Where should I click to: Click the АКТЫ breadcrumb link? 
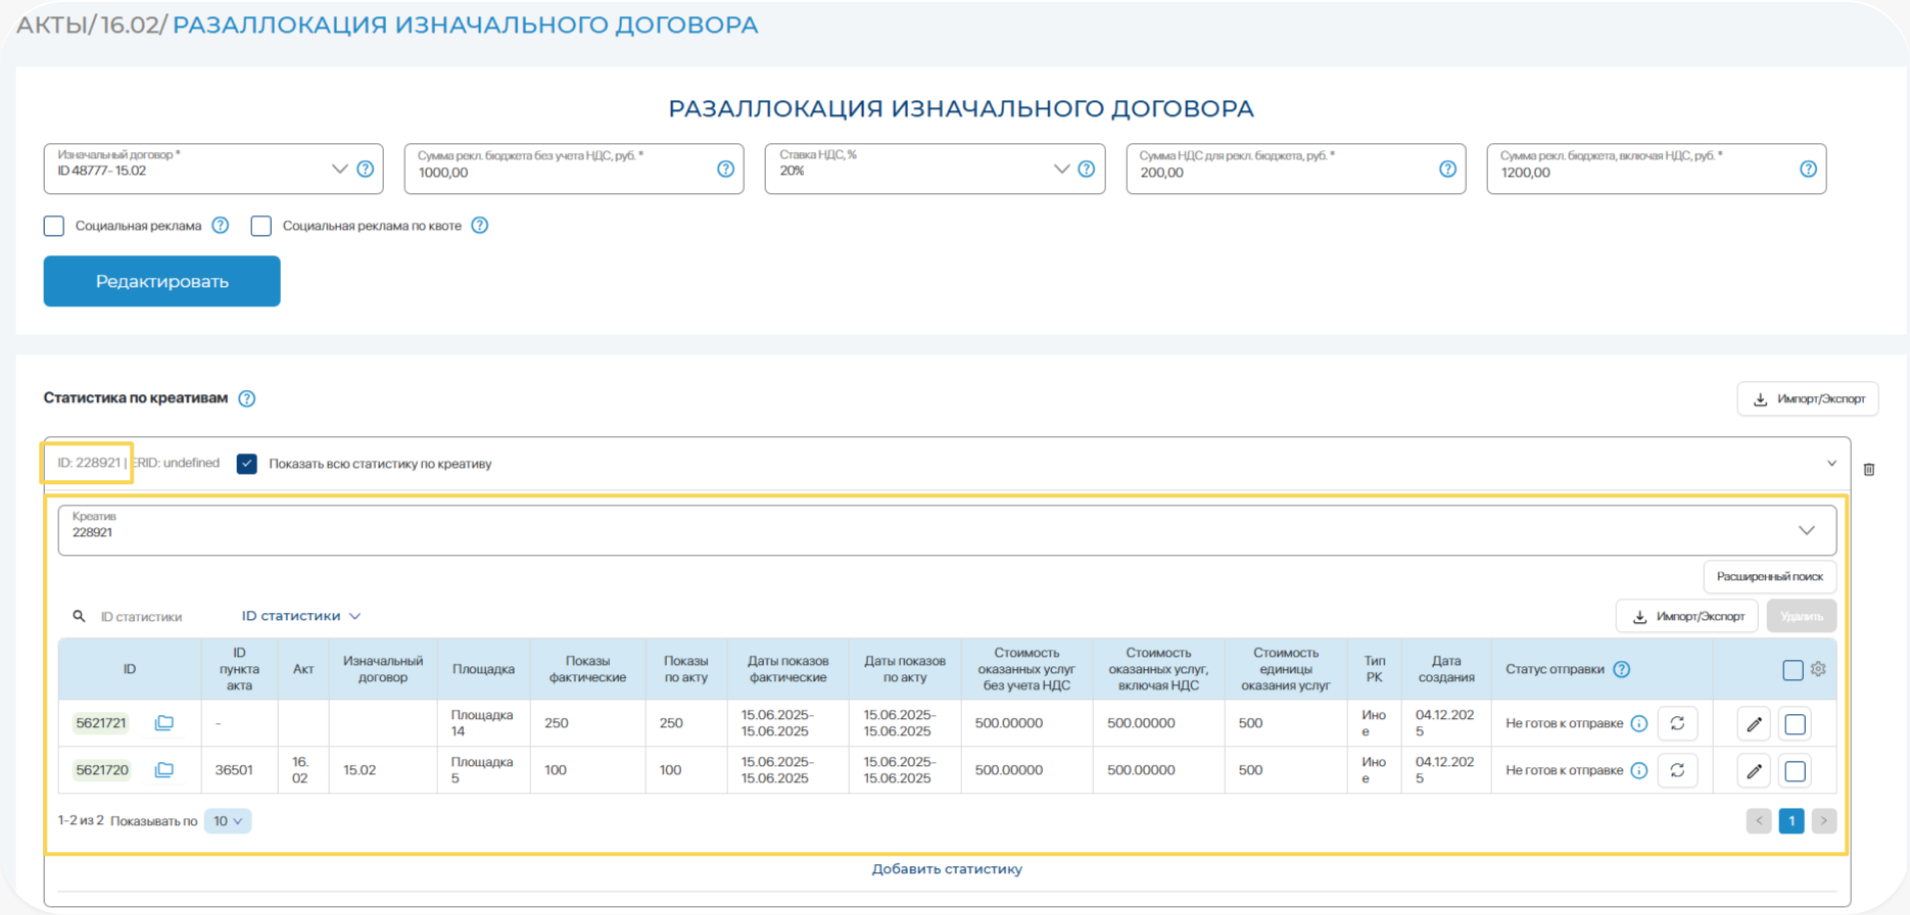[x=52, y=25]
